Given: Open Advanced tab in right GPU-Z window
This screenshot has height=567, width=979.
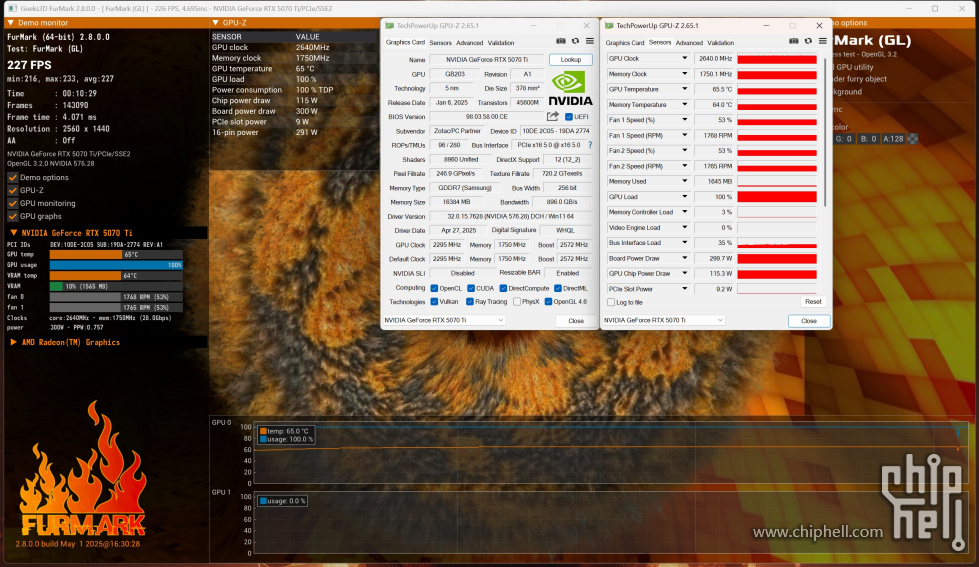Looking at the screenshot, I should [689, 43].
